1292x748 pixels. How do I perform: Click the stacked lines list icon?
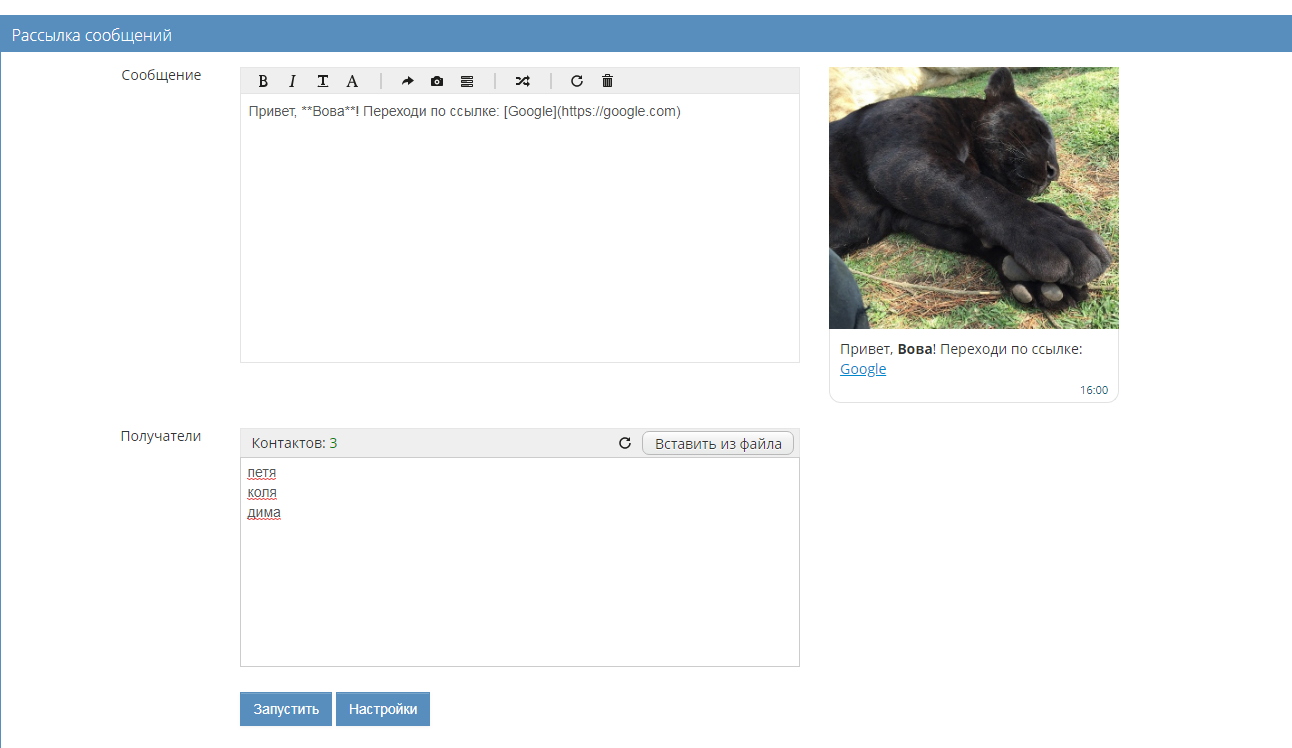467,81
